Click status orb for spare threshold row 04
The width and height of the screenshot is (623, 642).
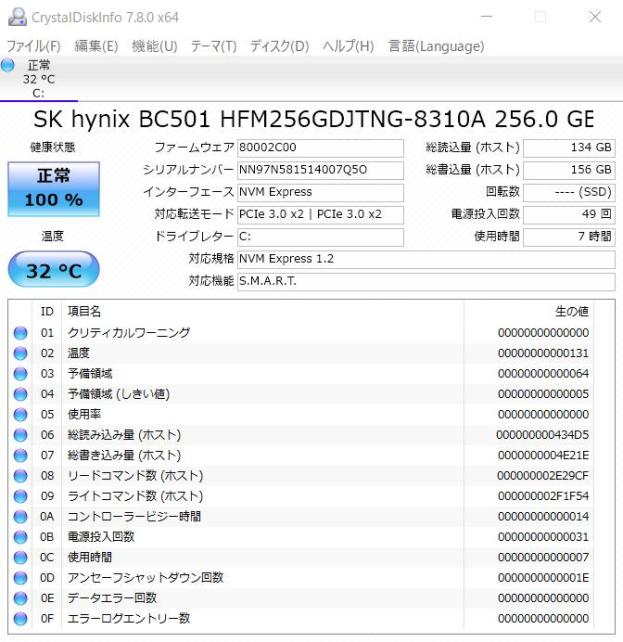pos(20,394)
